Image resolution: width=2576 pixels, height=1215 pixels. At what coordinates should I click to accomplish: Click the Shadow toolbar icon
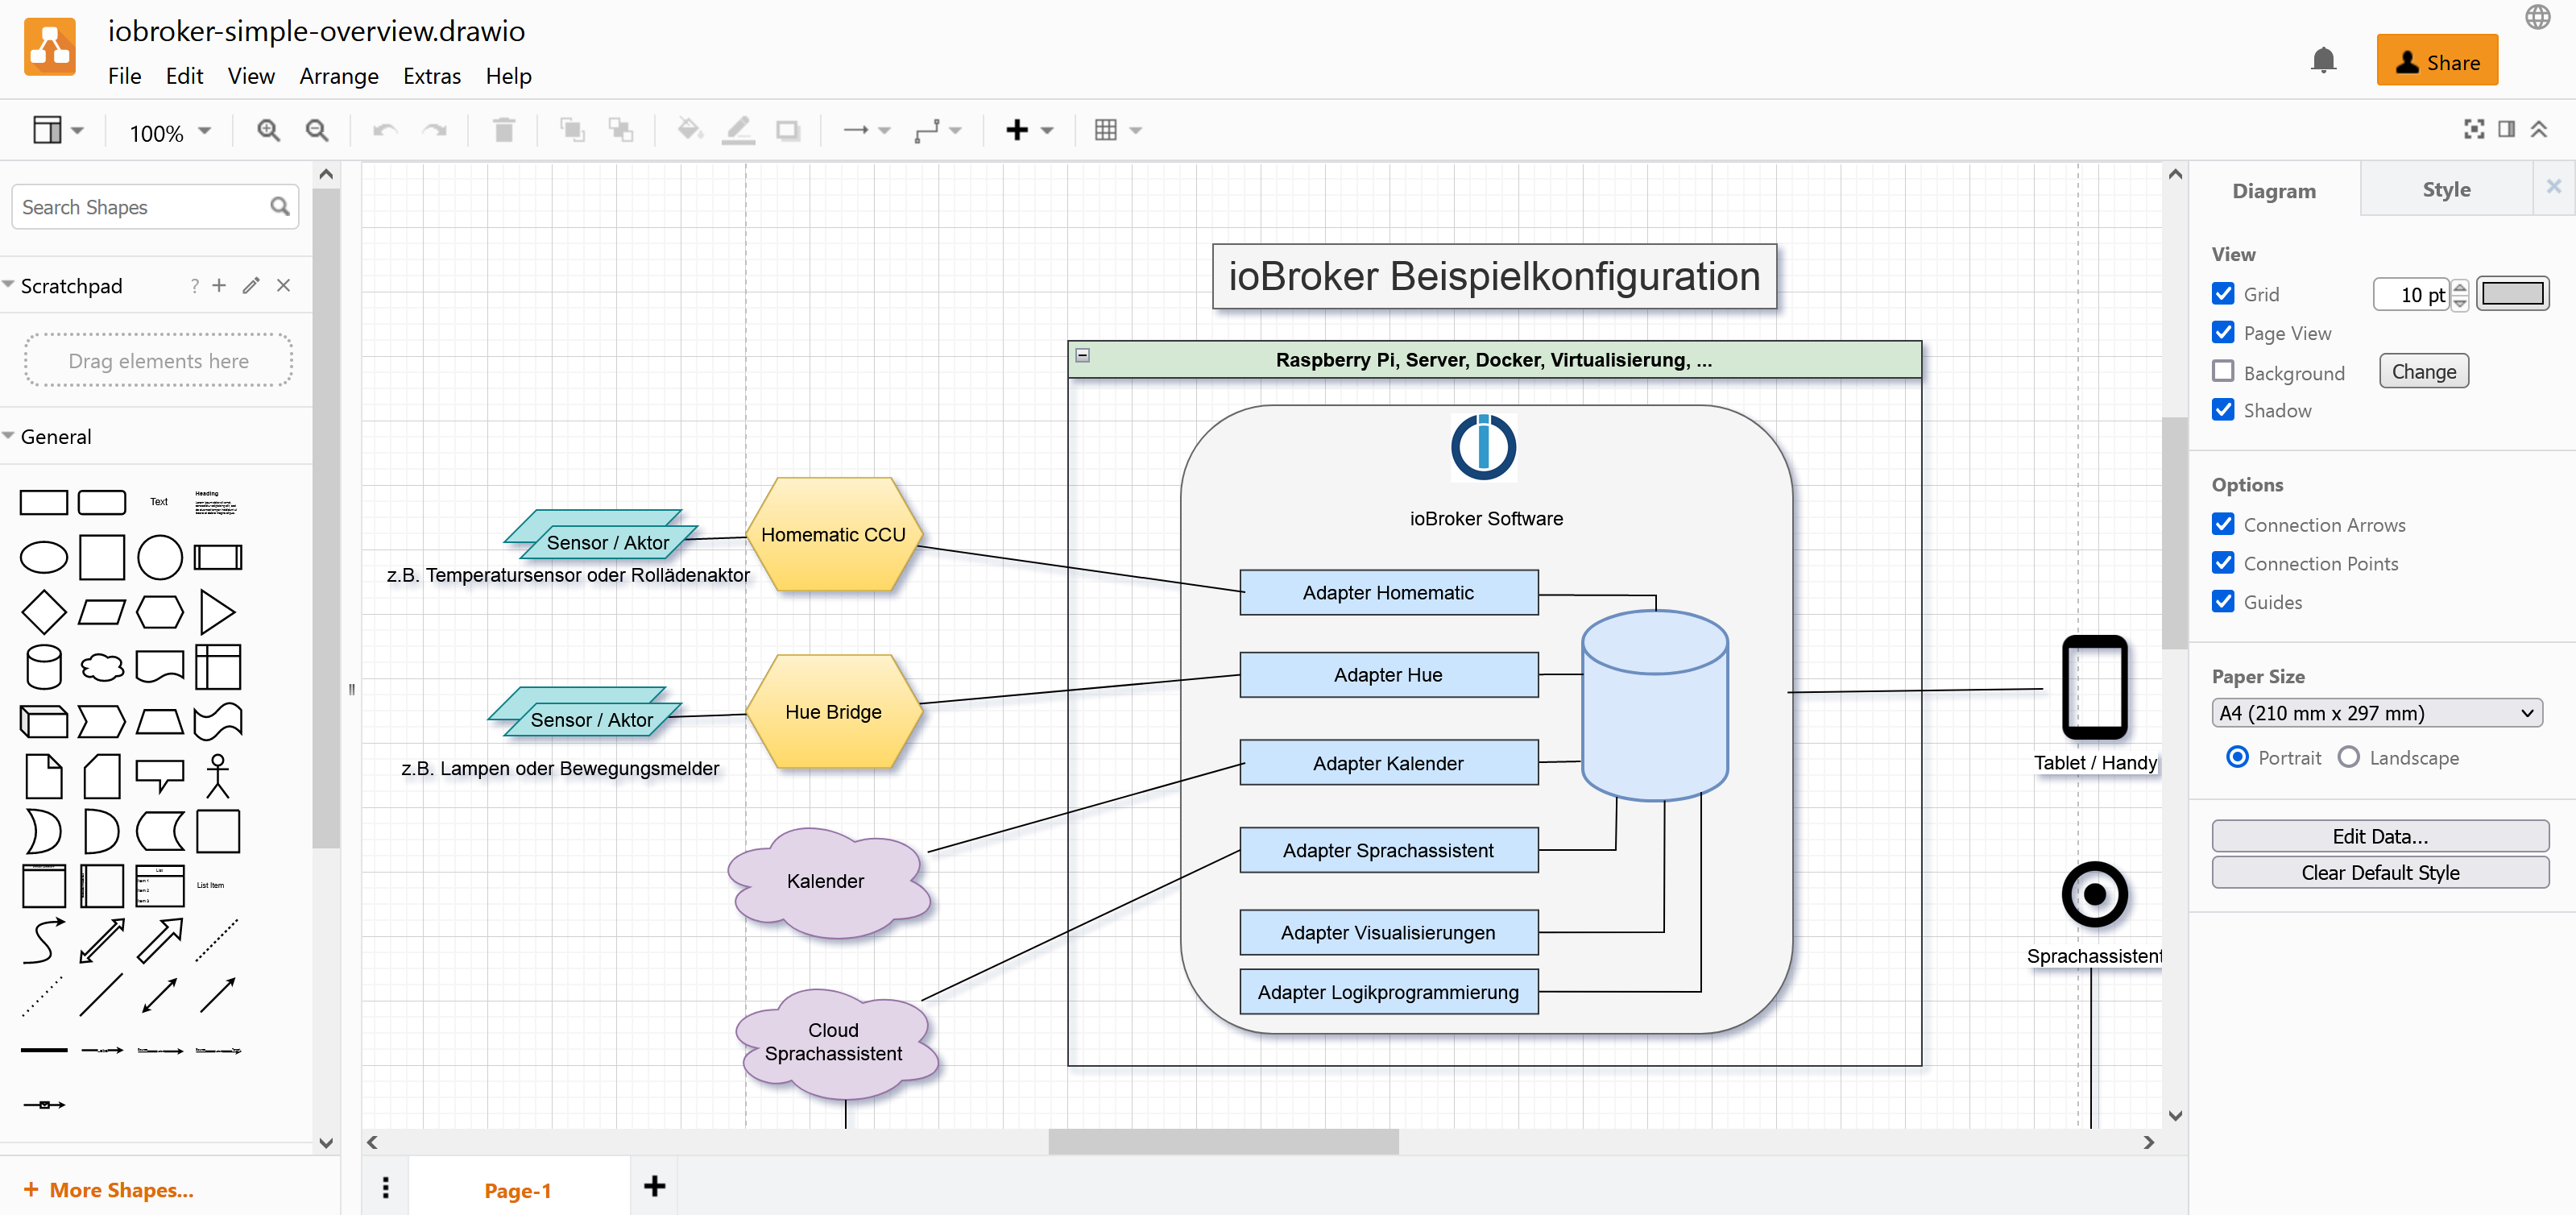coord(788,130)
